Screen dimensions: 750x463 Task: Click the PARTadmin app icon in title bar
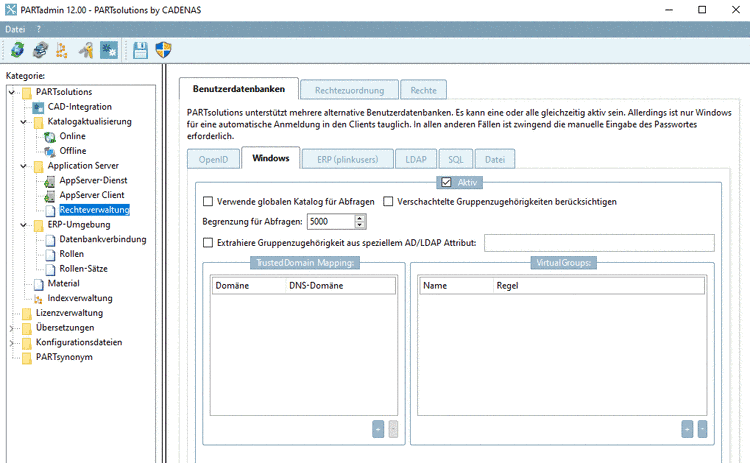[11, 10]
